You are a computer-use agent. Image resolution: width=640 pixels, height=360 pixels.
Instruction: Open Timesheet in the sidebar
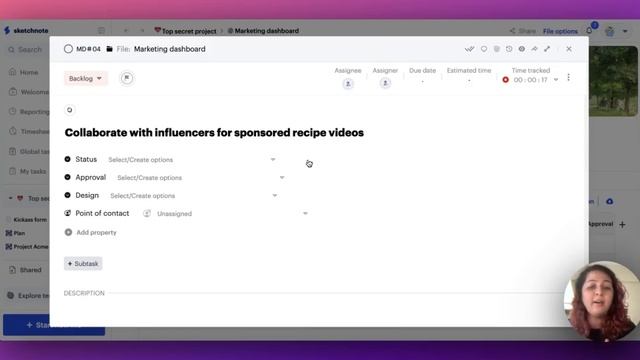click(29, 131)
